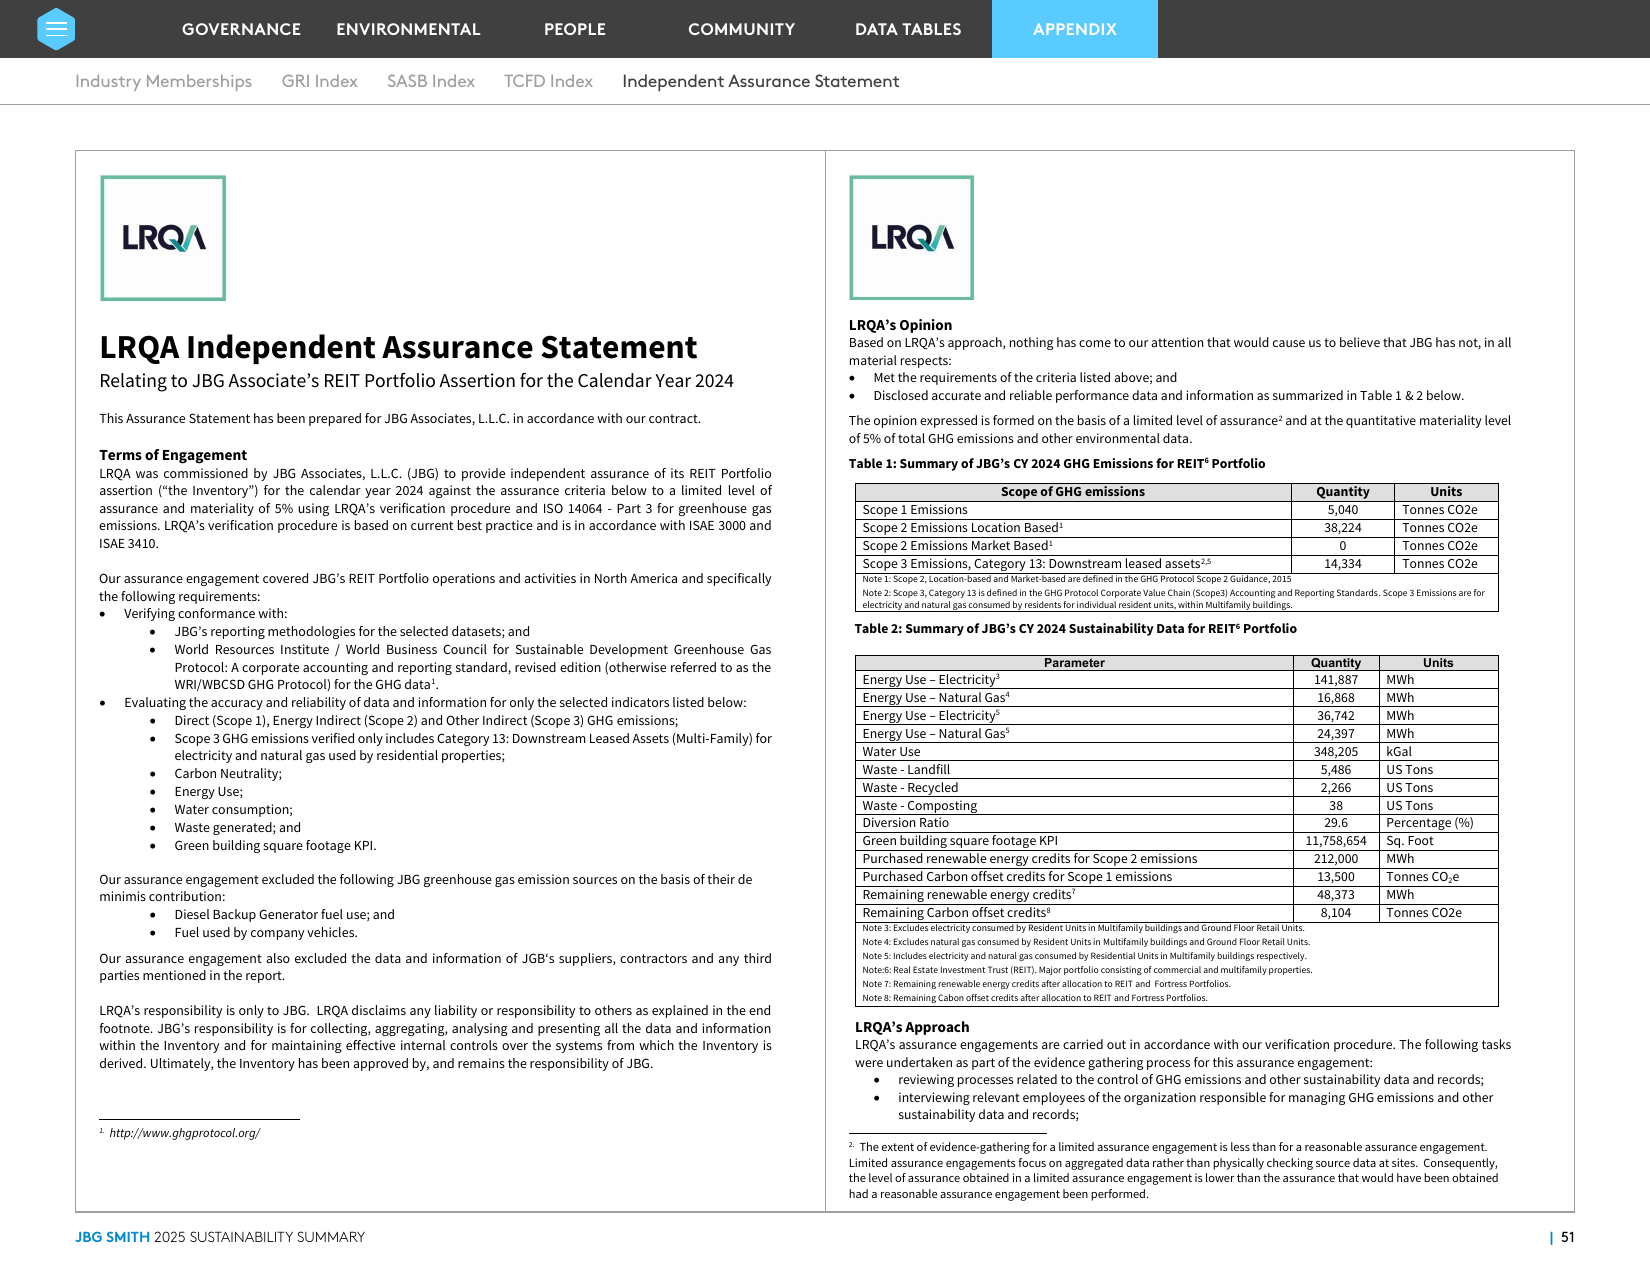Click the 'LRQA's Approach' heading

click(912, 1027)
